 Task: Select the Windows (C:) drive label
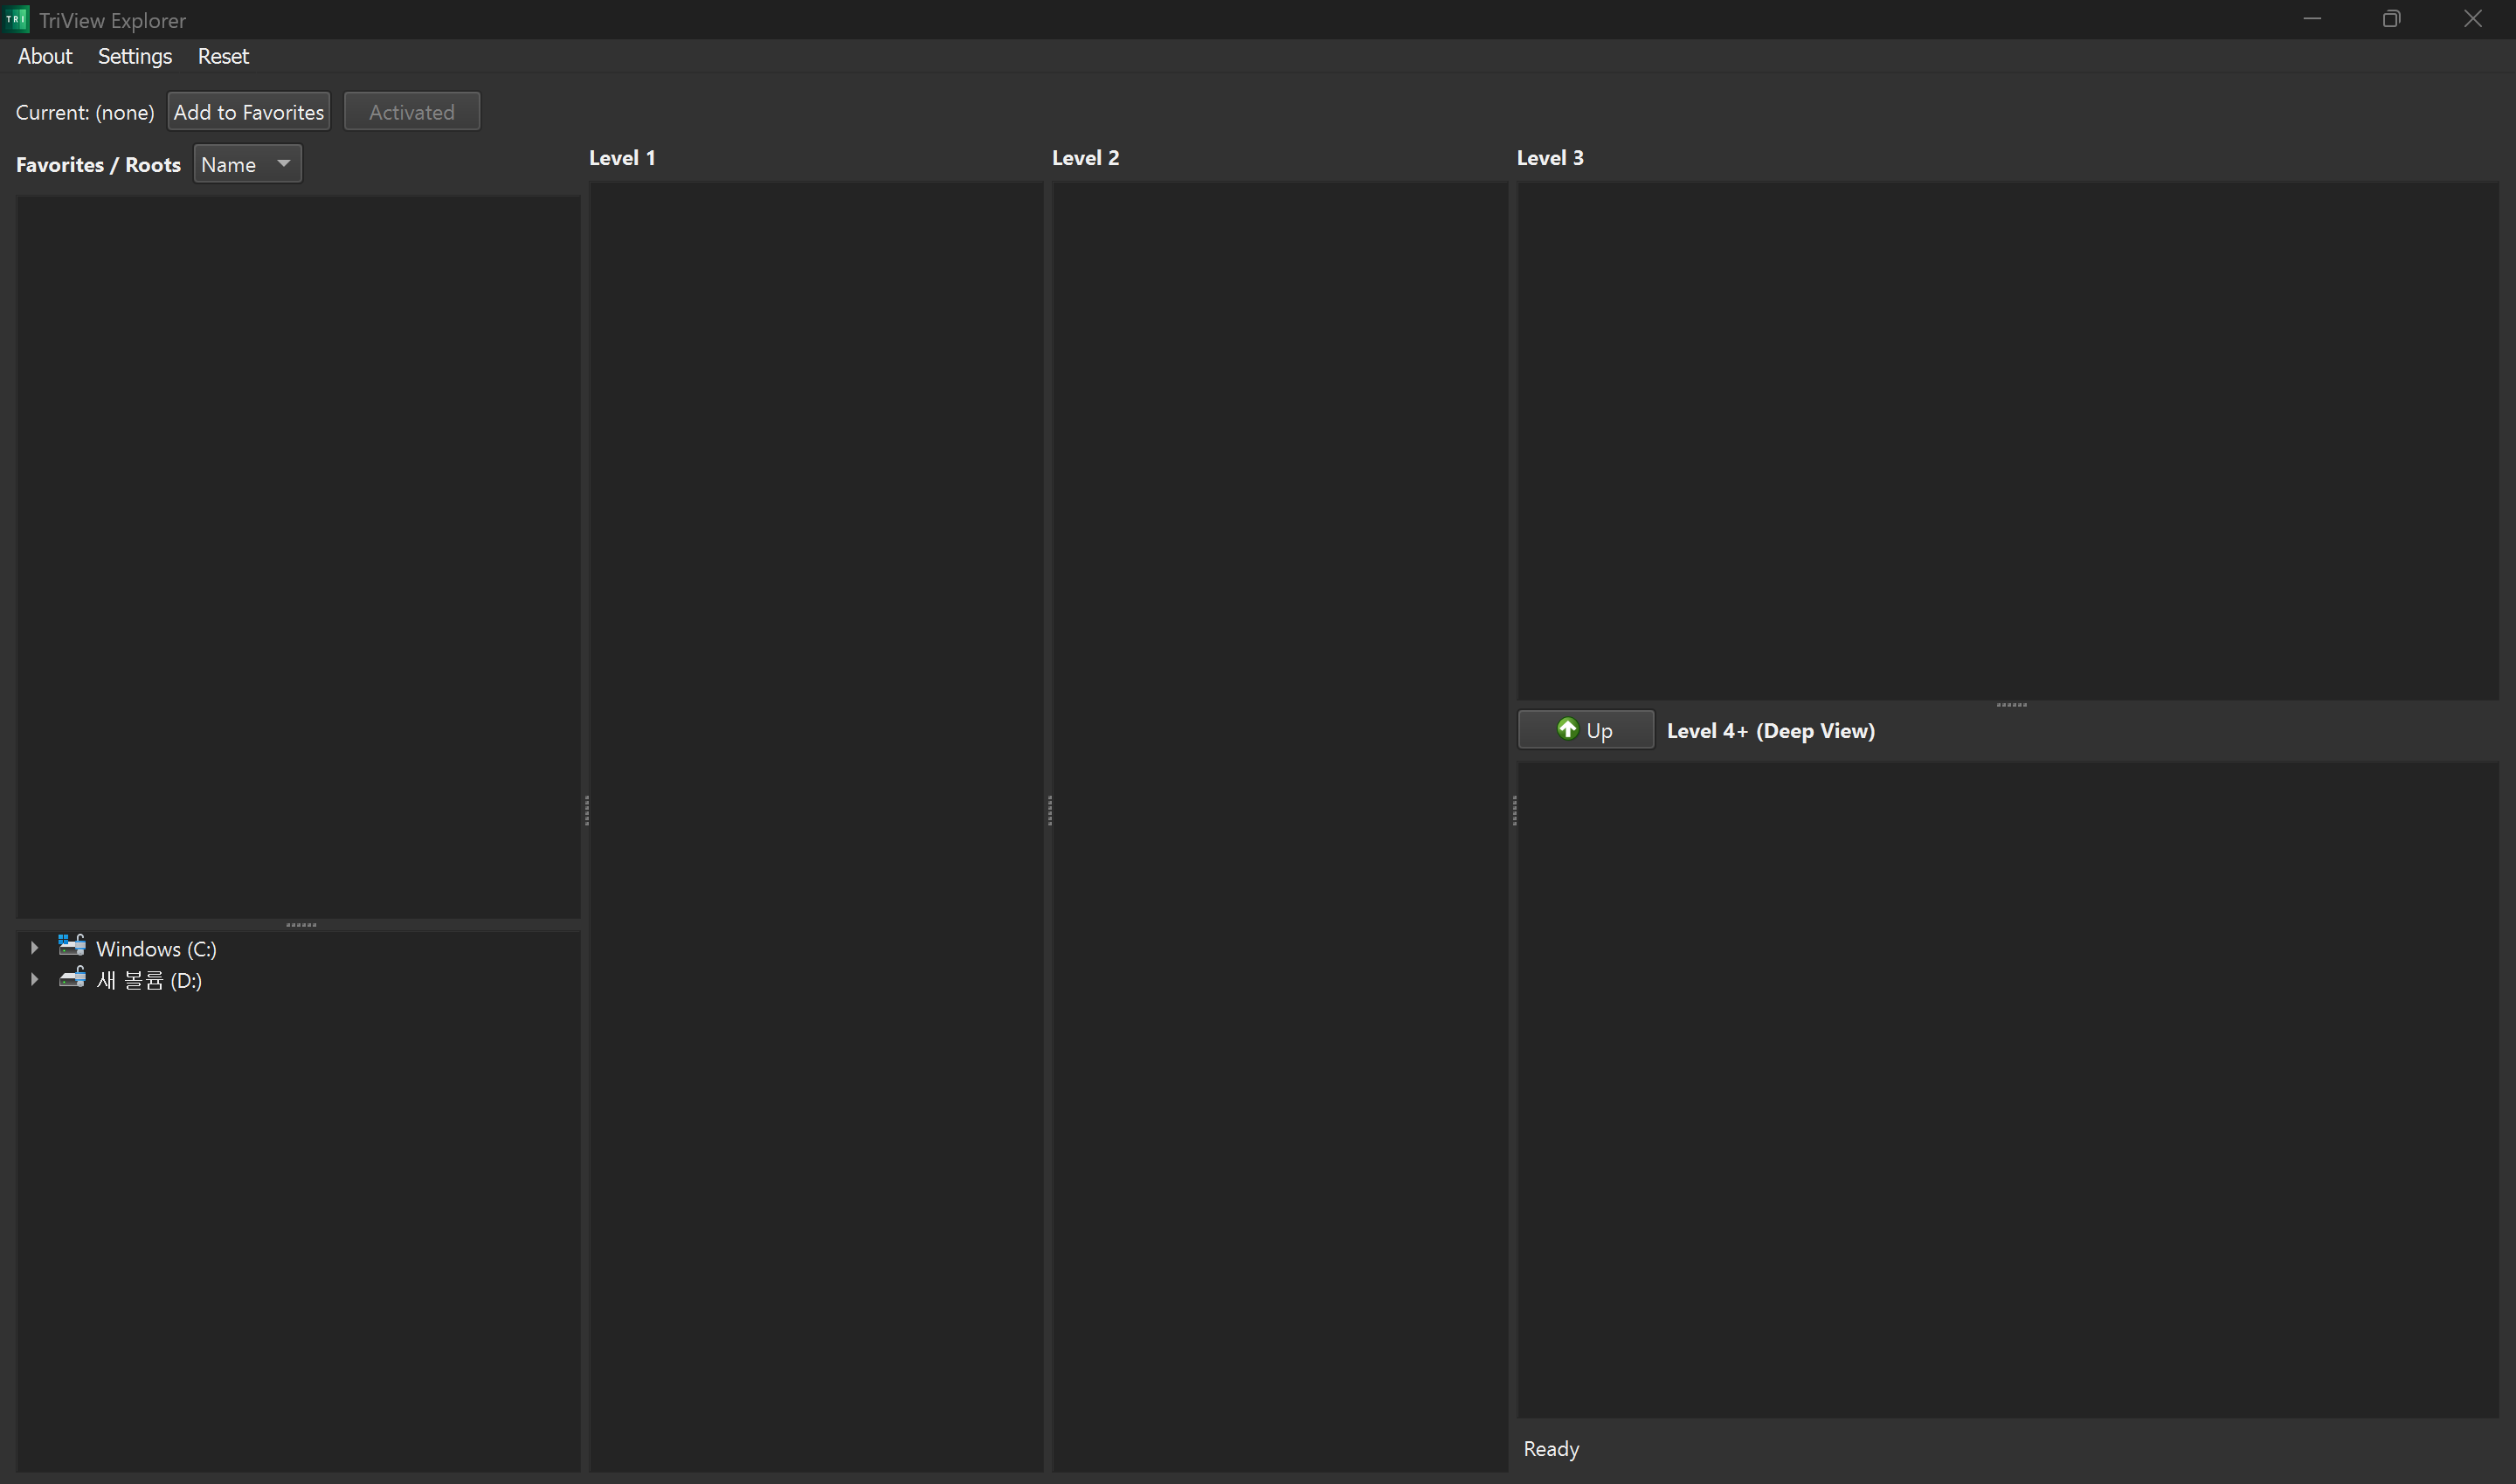pos(156,948)
